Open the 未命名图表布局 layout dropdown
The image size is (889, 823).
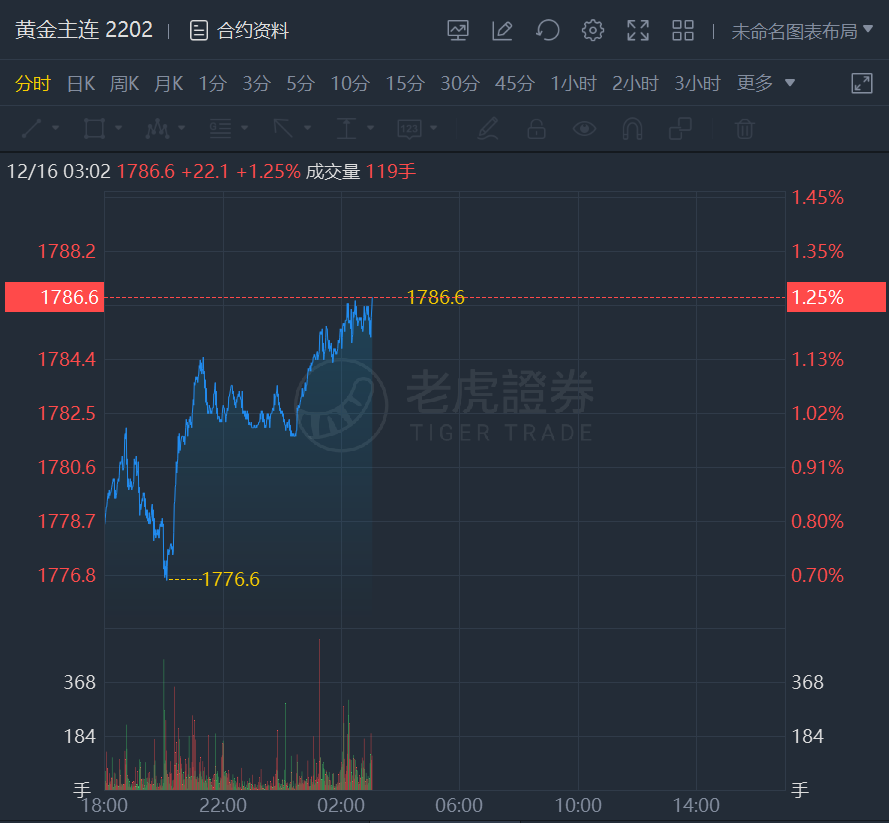[802, 31]
